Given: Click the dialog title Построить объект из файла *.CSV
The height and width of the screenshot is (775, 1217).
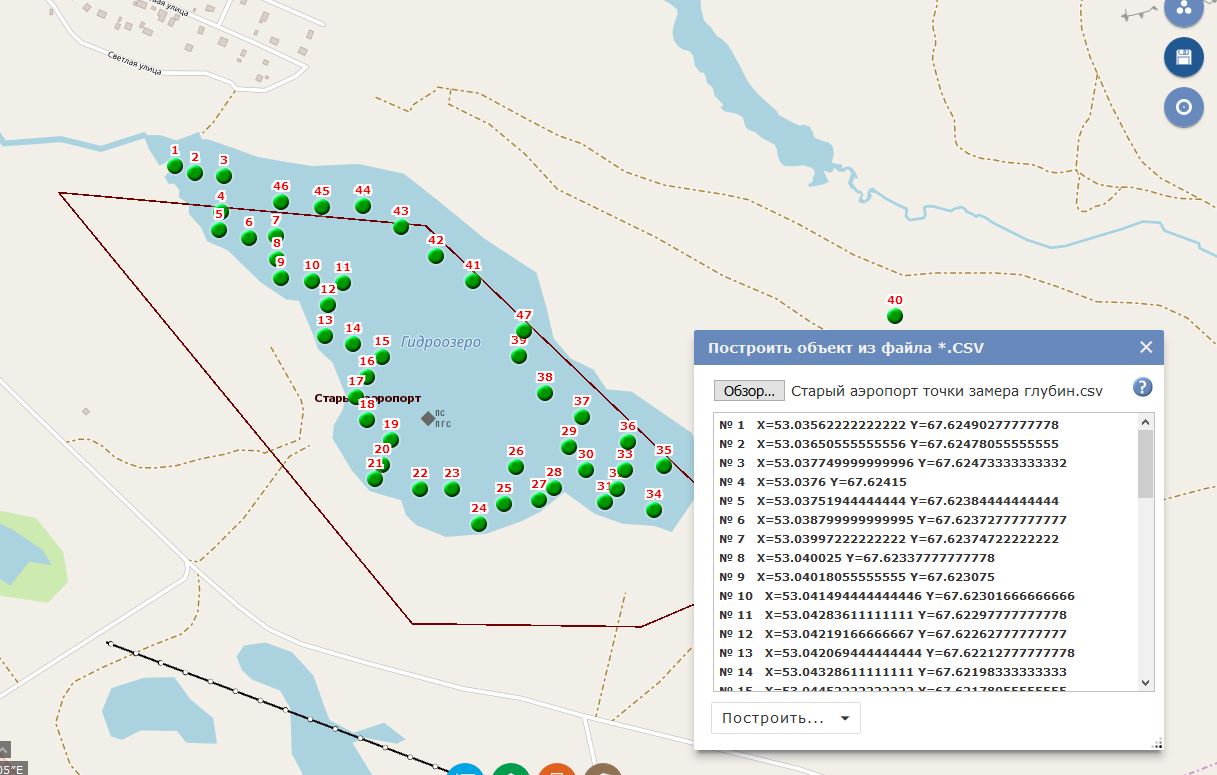Looking at the screenshot, I should [x=846, y=348].
